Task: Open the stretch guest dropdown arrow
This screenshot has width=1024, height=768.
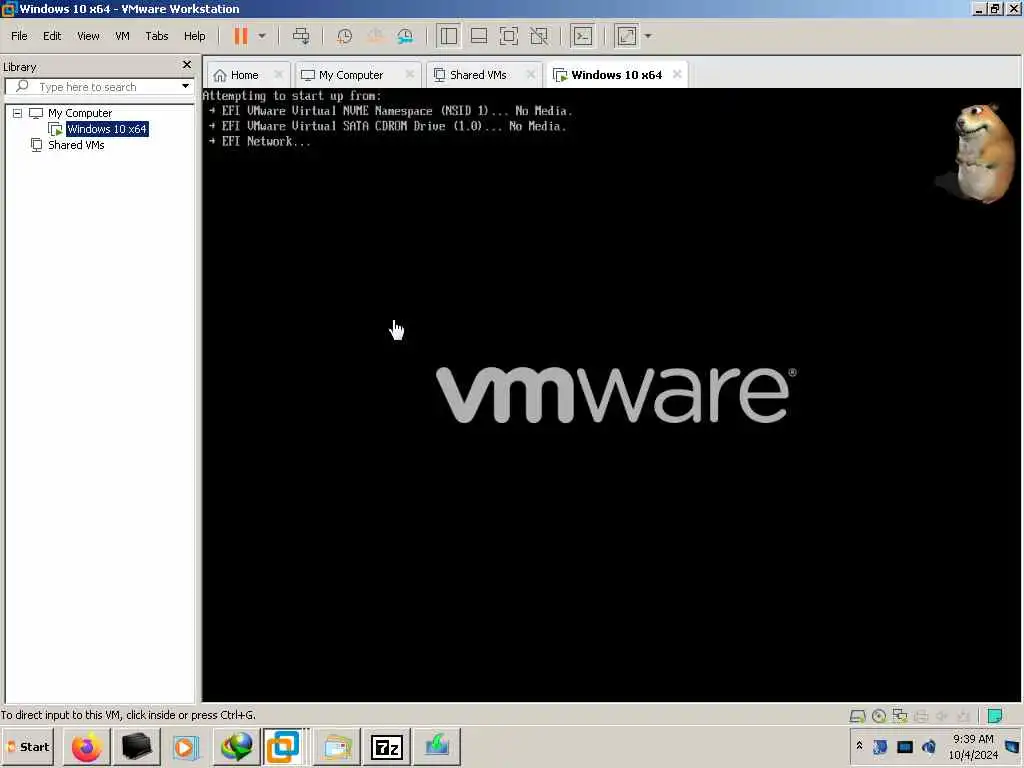Action: [x=648, y=36]
